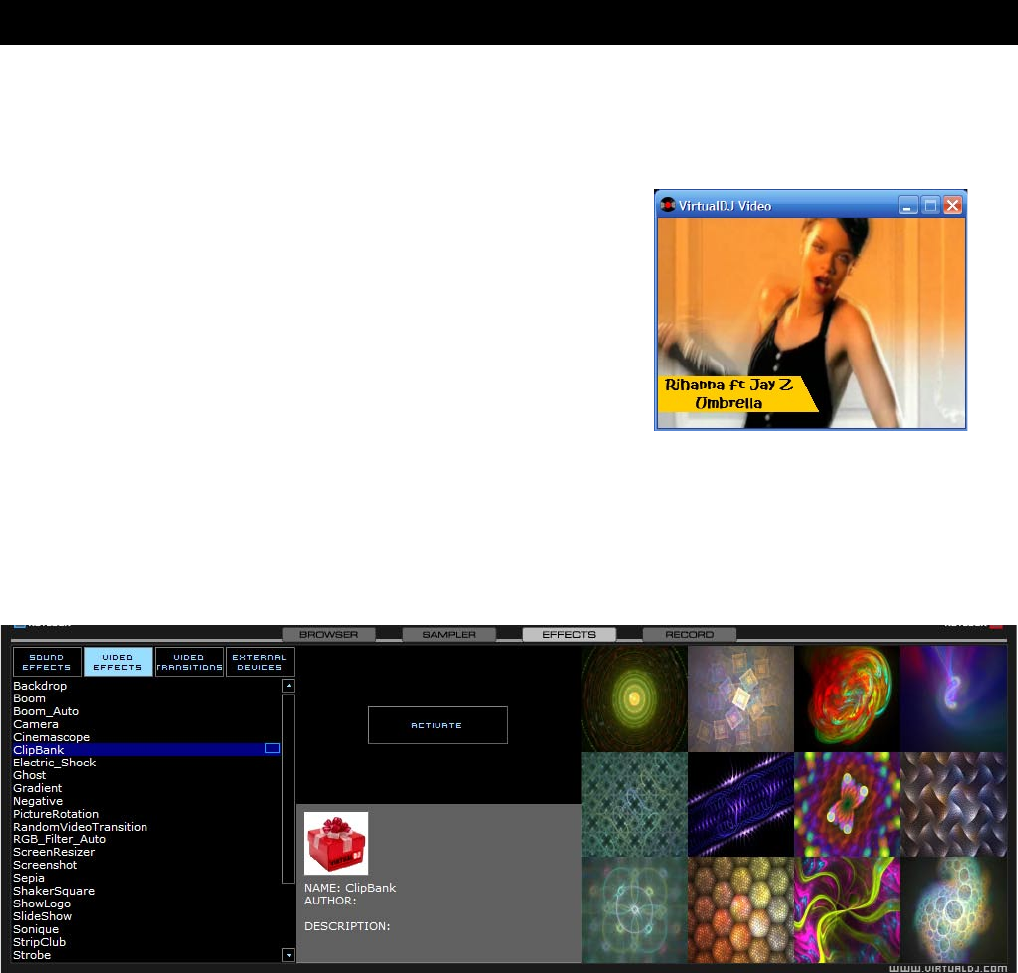
Task: Select the Strobe effect in list
Action: pos(32,955)
